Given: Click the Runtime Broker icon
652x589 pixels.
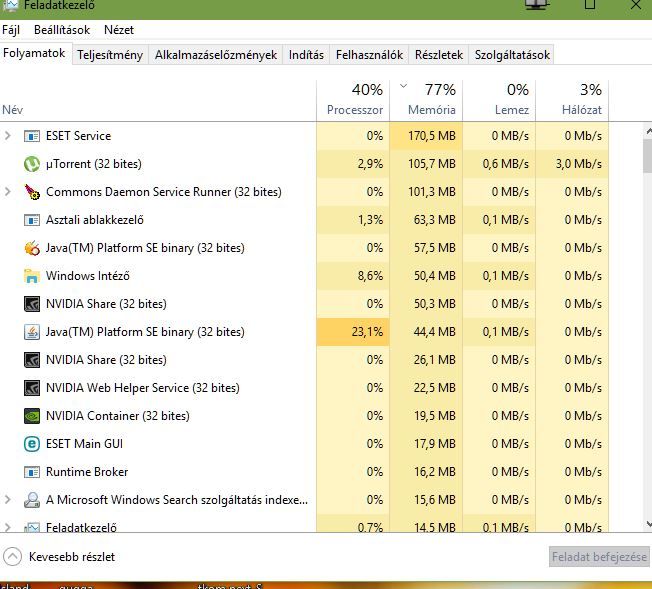Looking at the screenshot, I should tap(32, 472).
